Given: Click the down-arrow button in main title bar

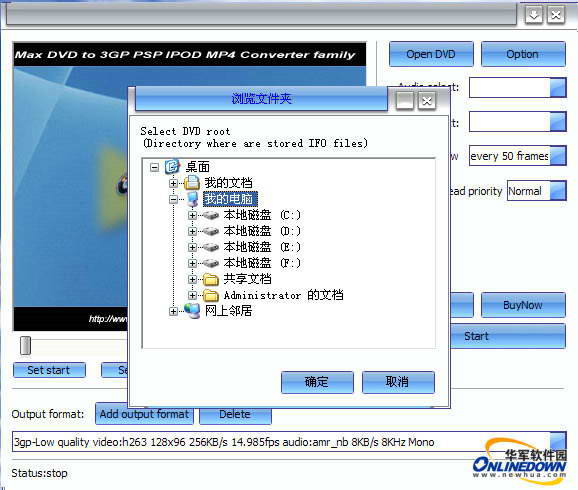Looking at the screenshot, I should tap(533, 15).
